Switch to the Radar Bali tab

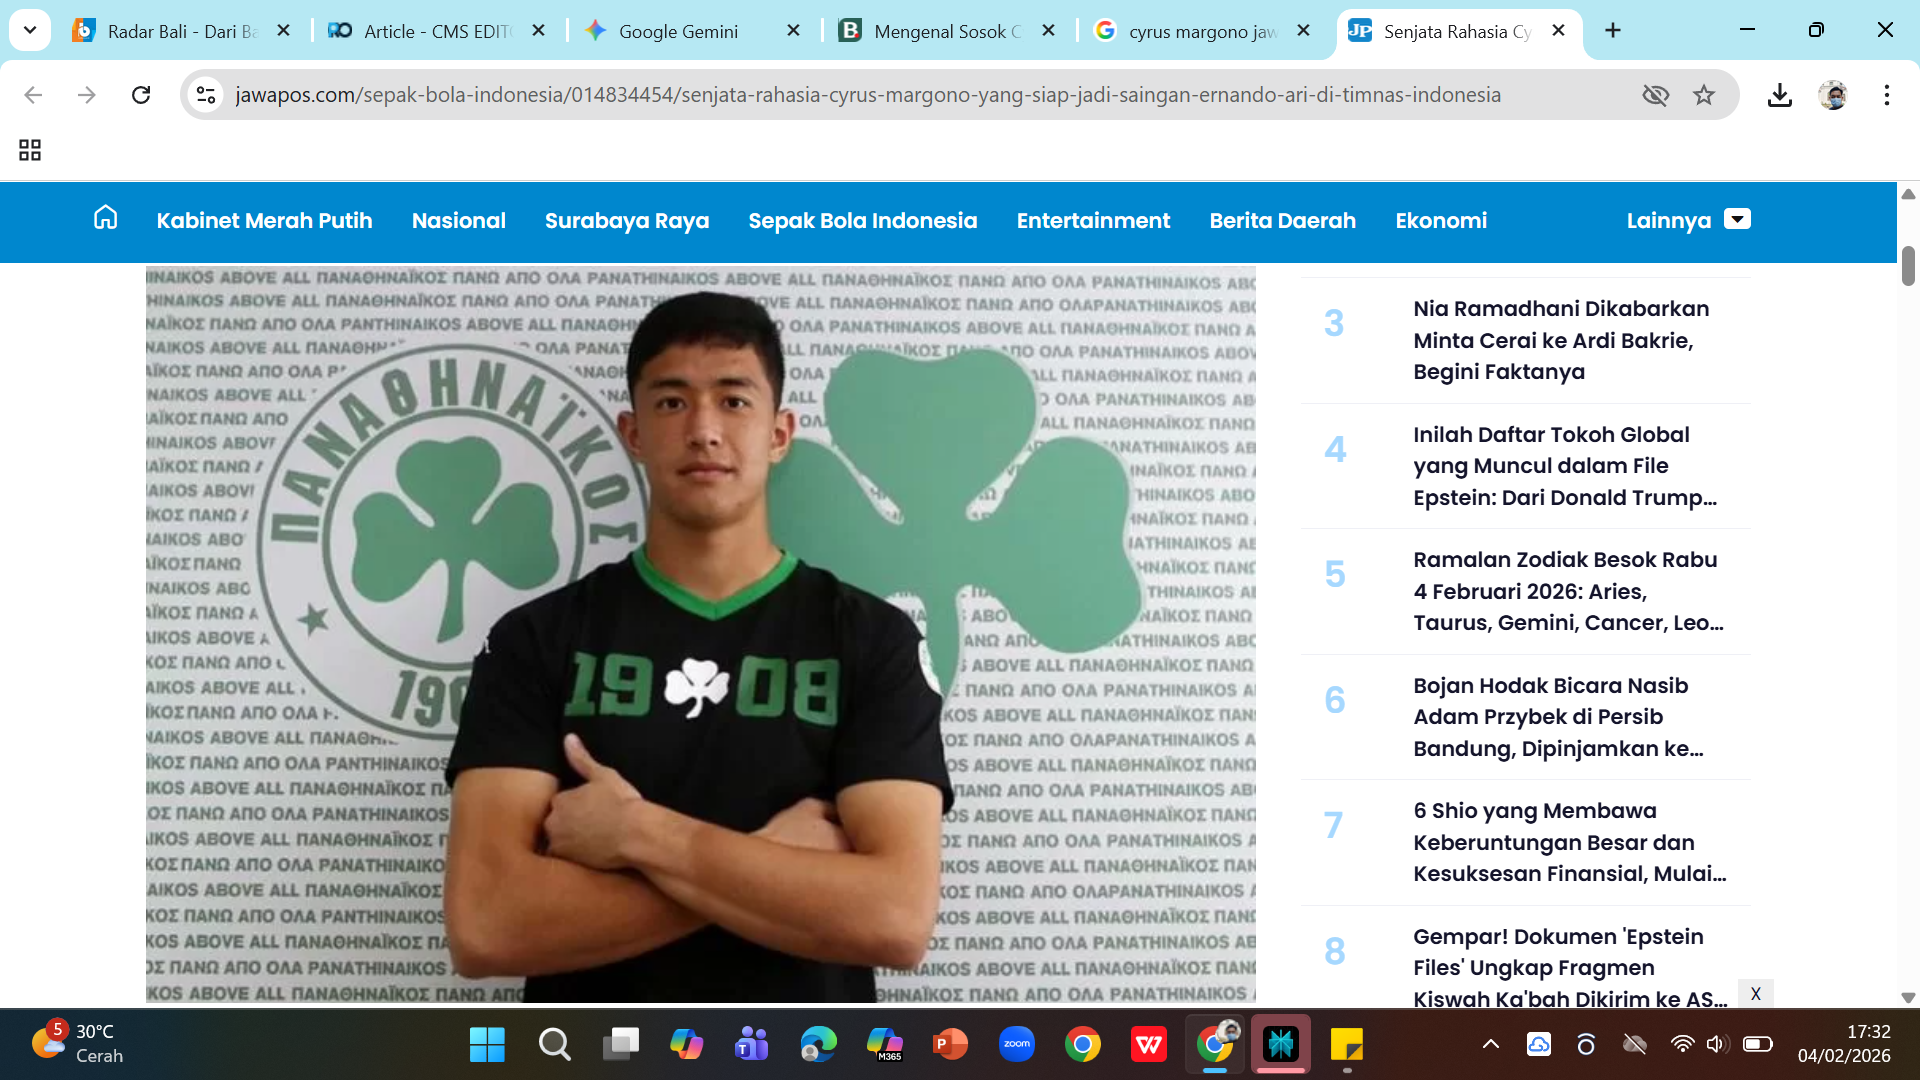pos(180,31)
